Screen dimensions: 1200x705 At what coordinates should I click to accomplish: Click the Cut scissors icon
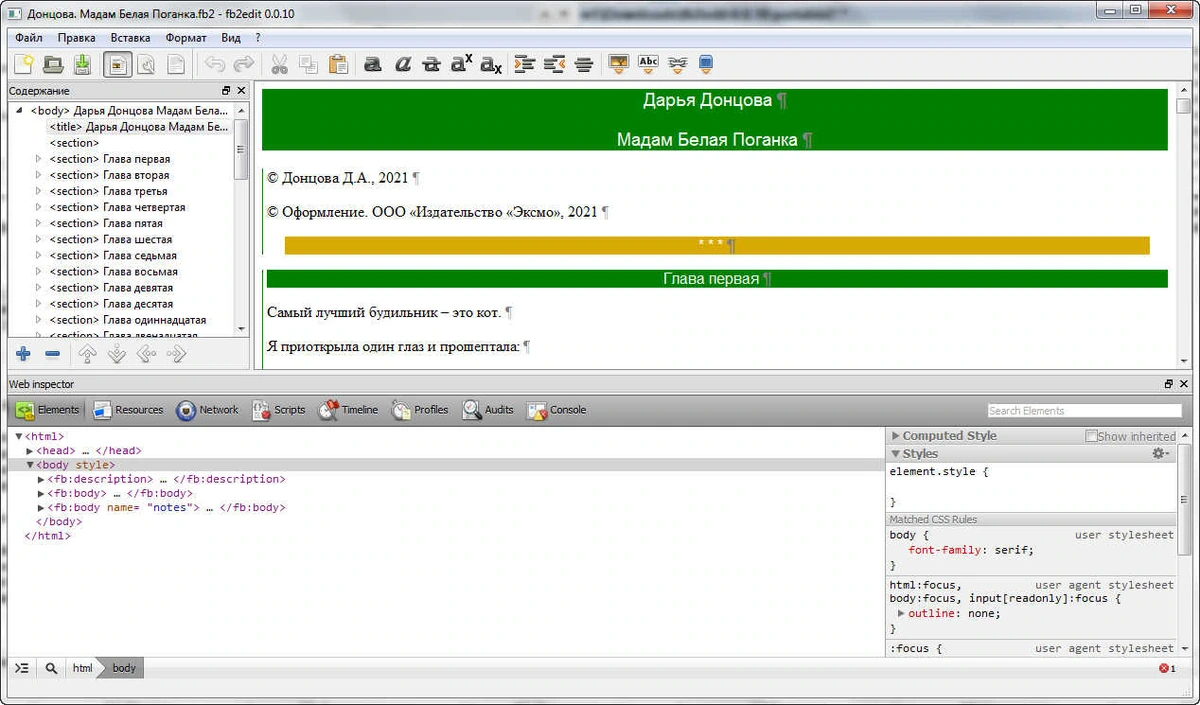279,64
